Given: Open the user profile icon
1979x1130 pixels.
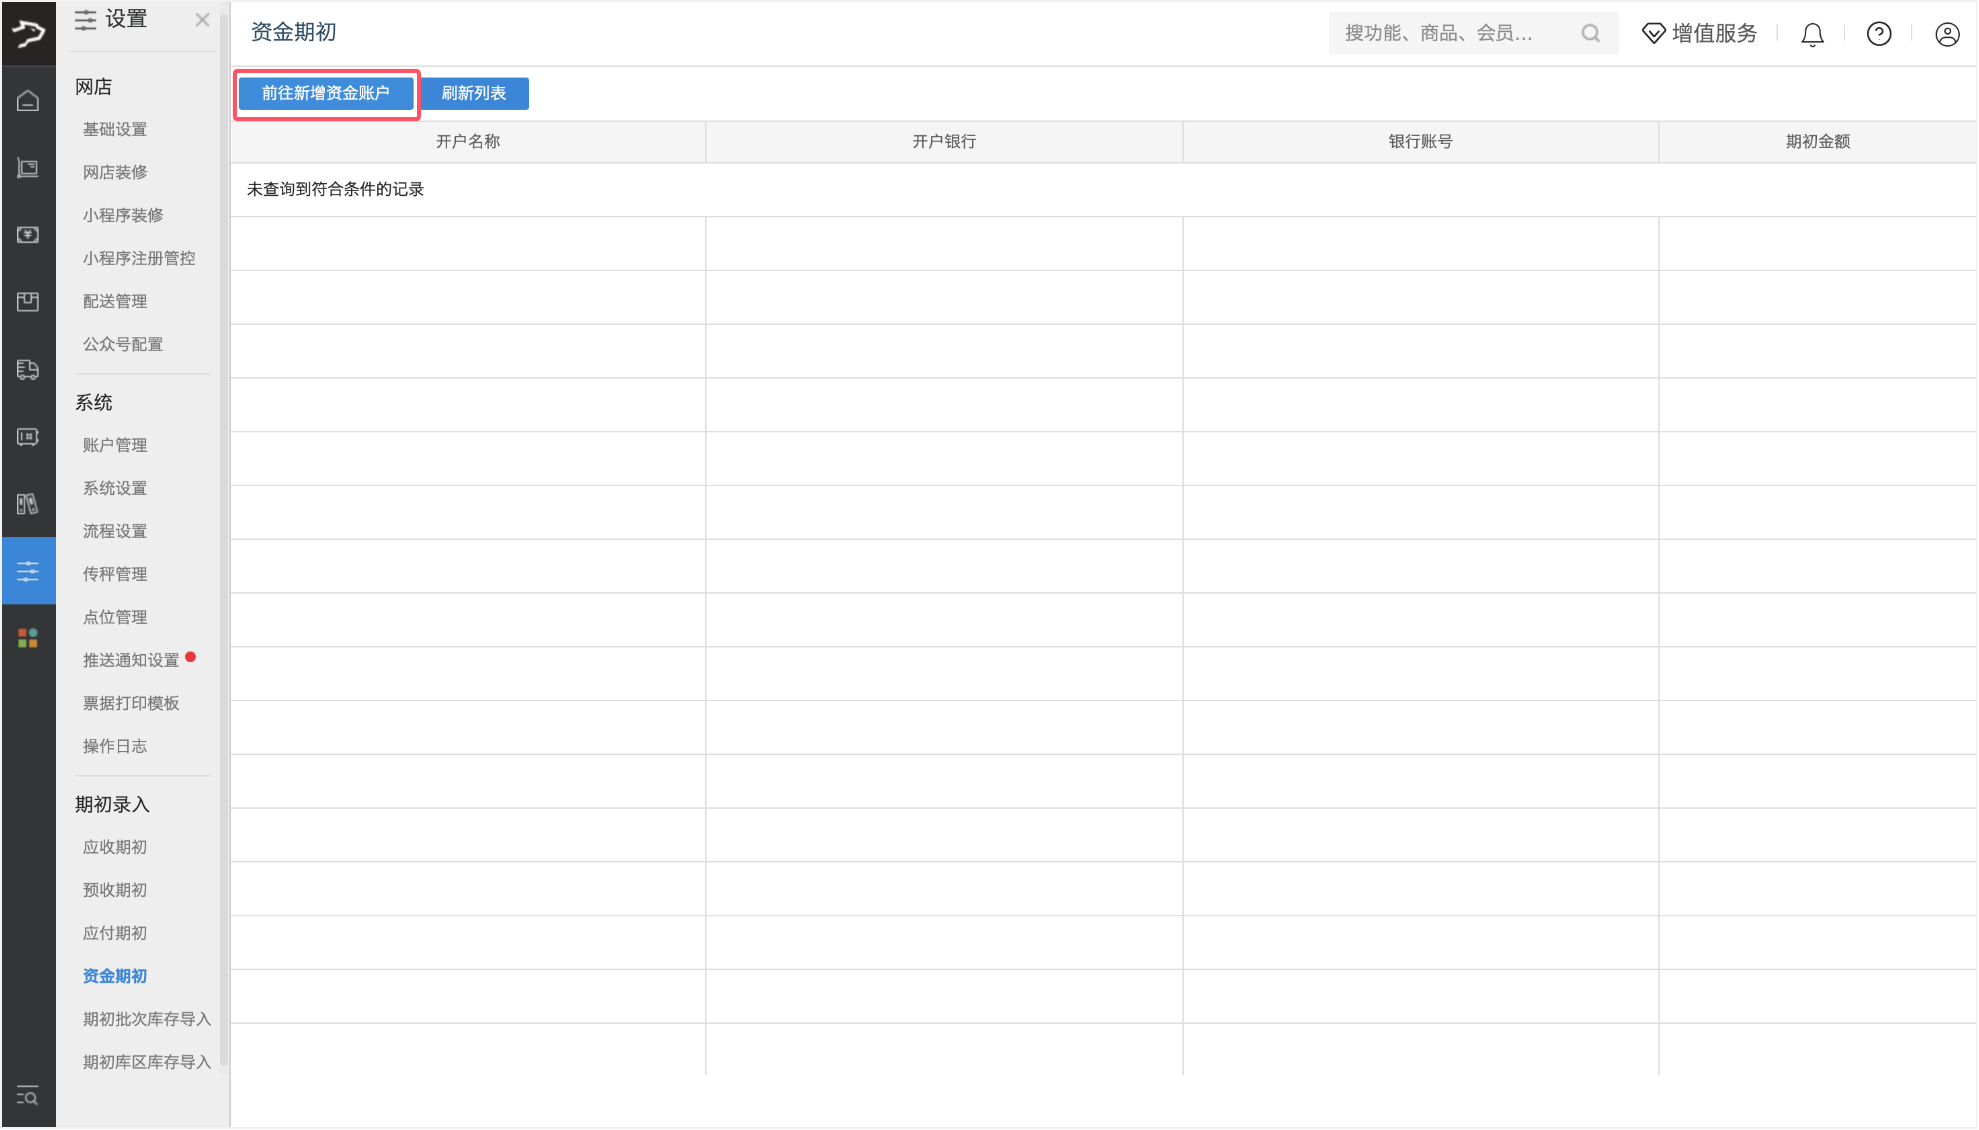Looking at the screenshot, I should coord(1946,35).
